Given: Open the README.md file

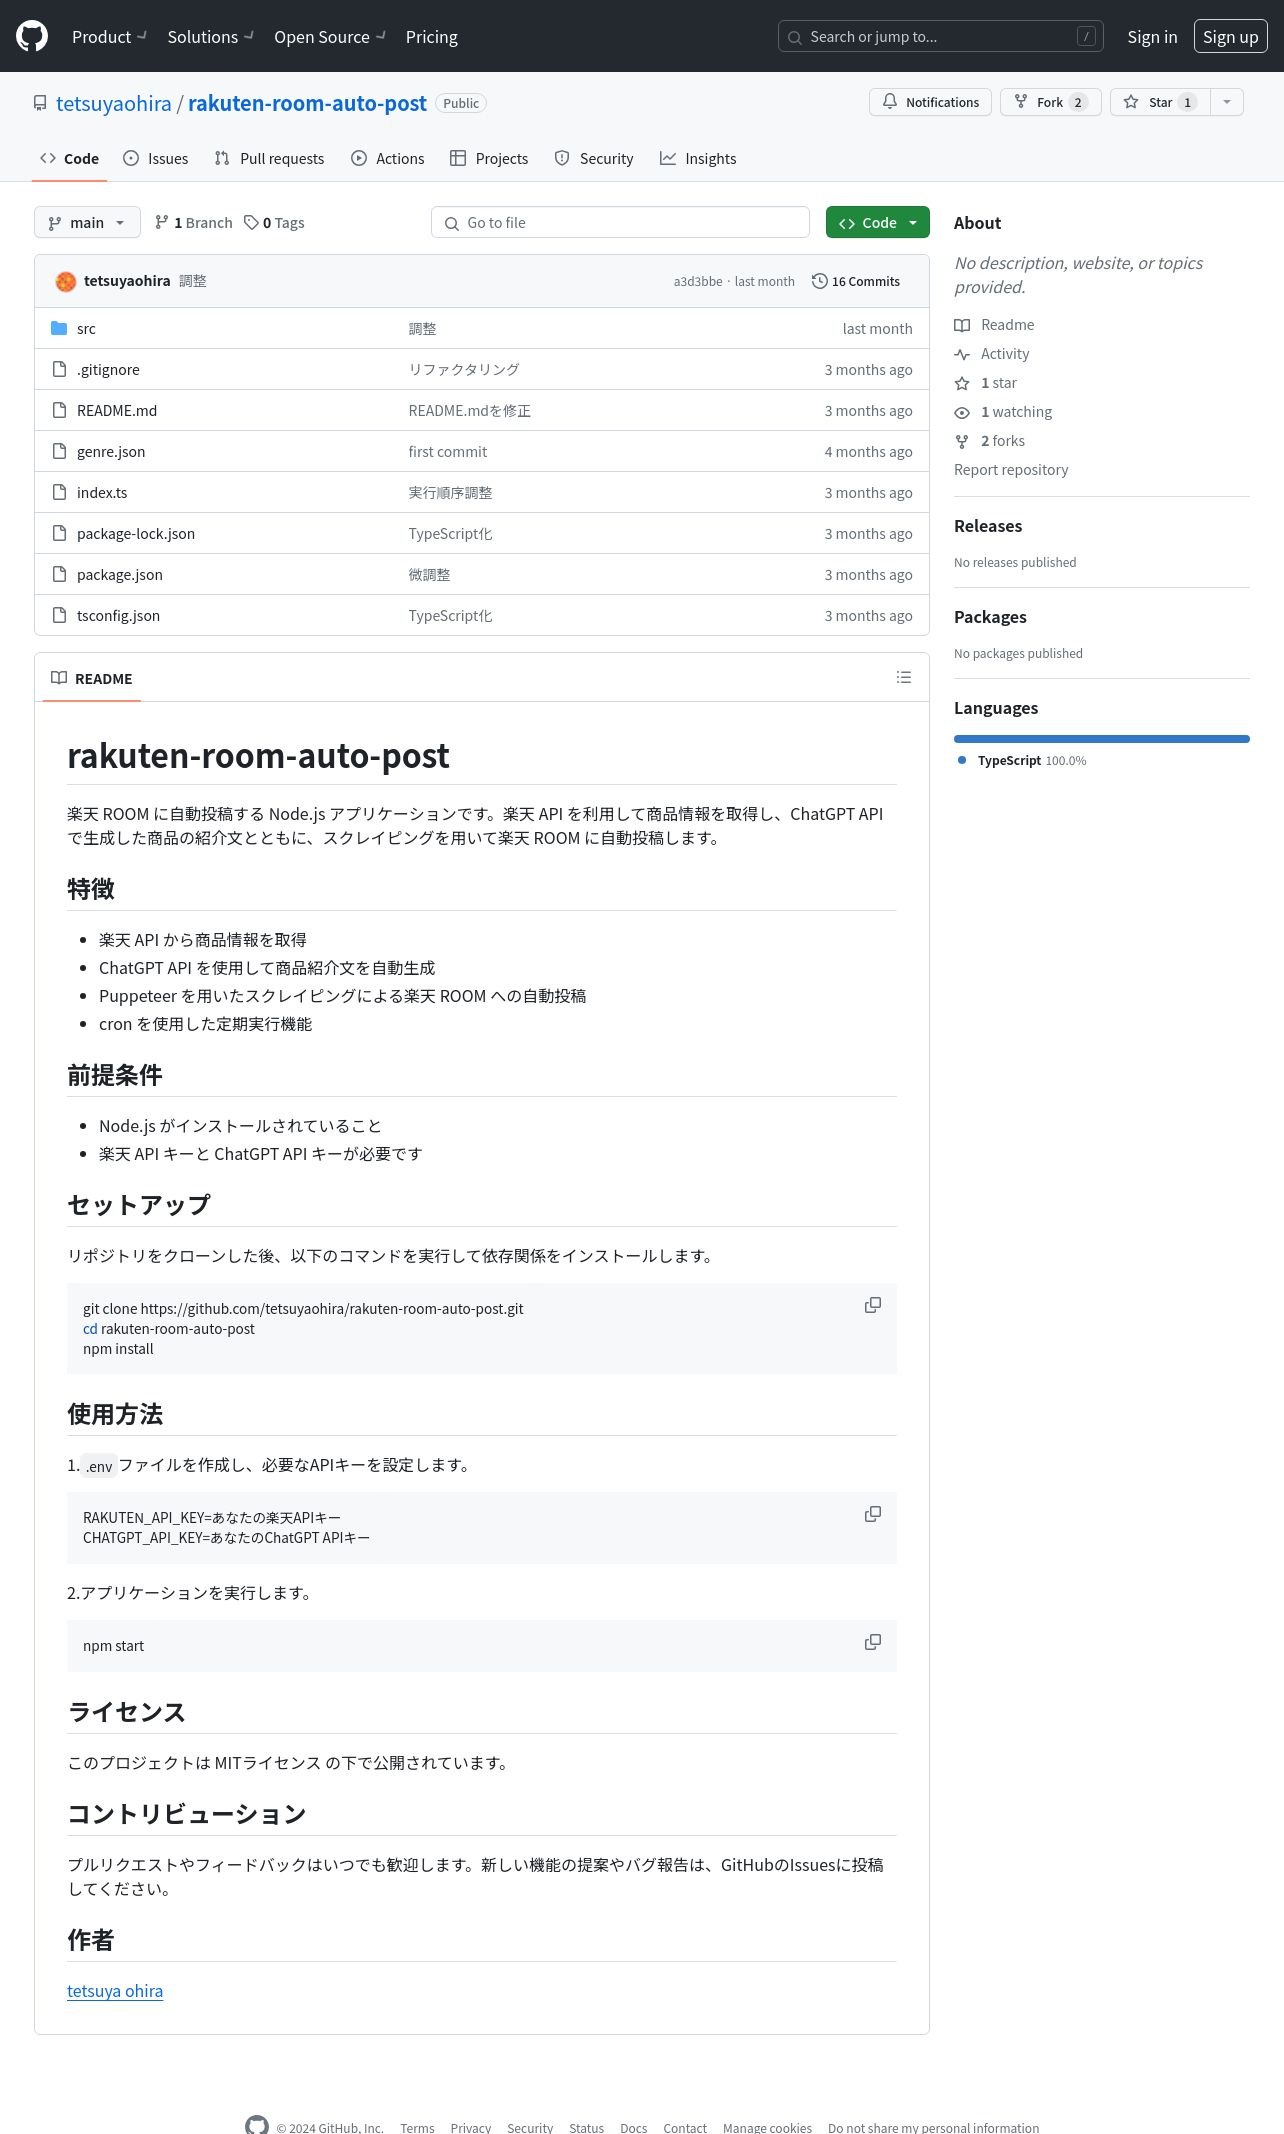Looking at the screenshot, I should pos(117,410).
